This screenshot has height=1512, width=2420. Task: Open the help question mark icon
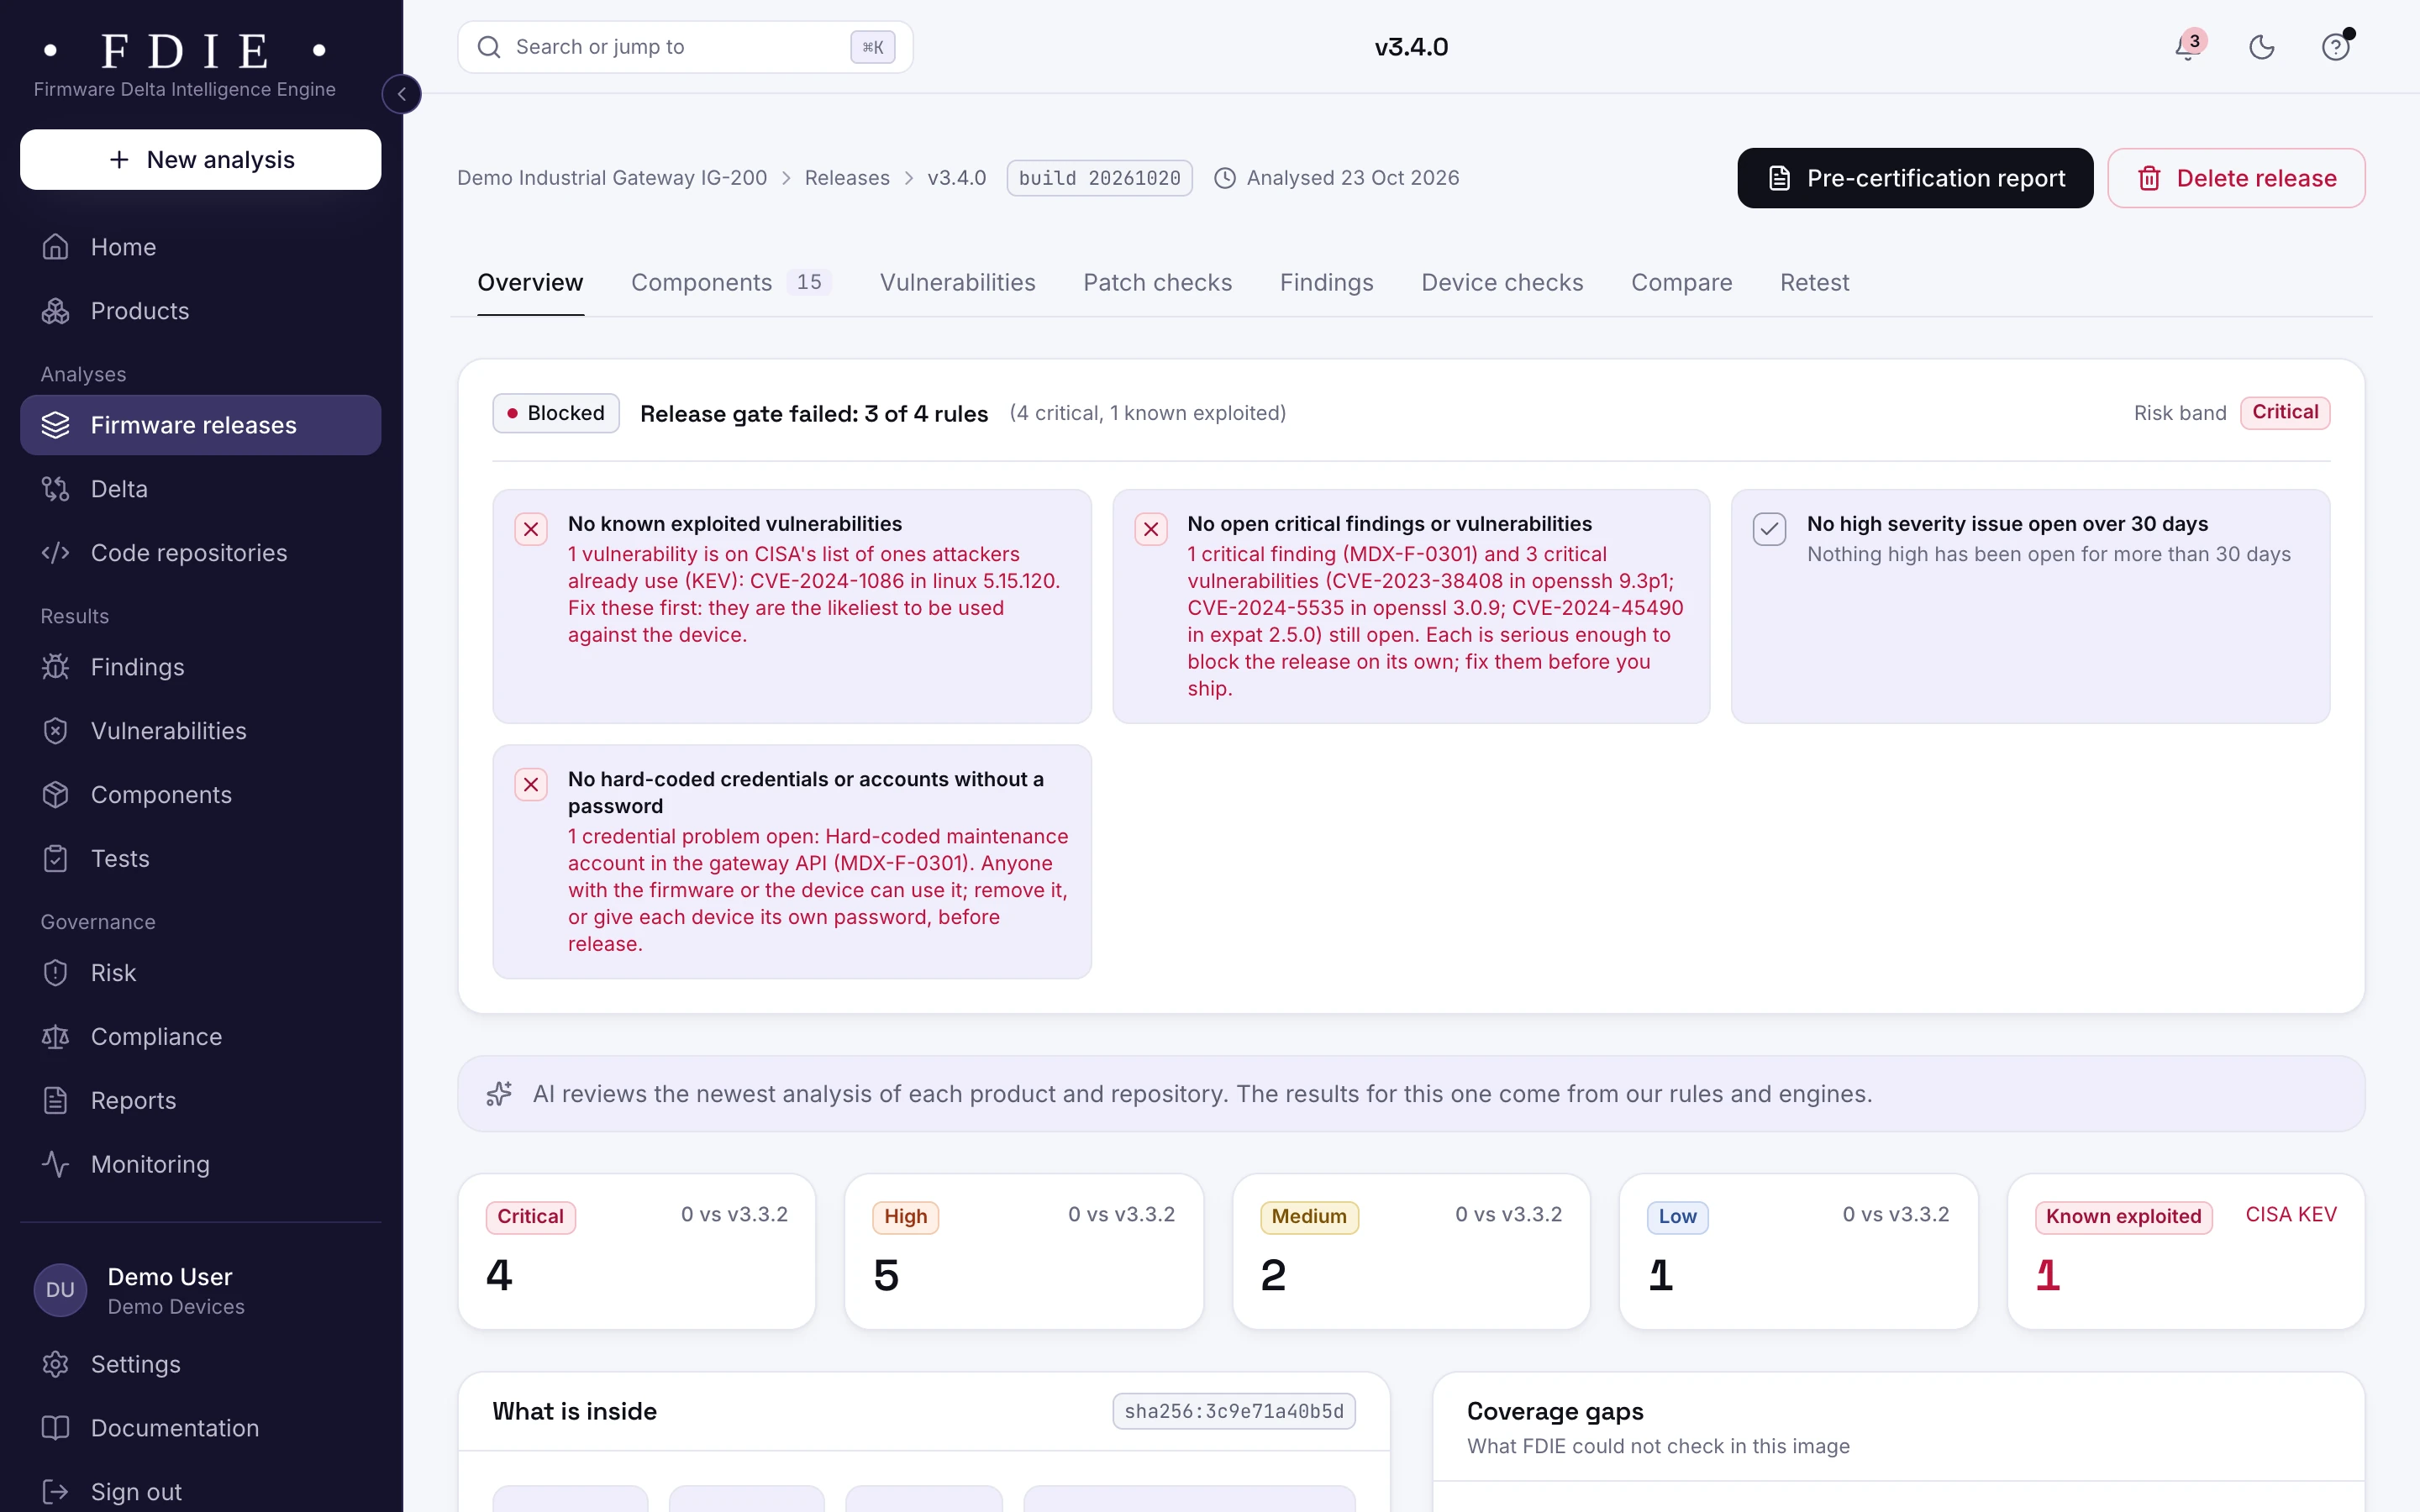[x=2335, y=47]
